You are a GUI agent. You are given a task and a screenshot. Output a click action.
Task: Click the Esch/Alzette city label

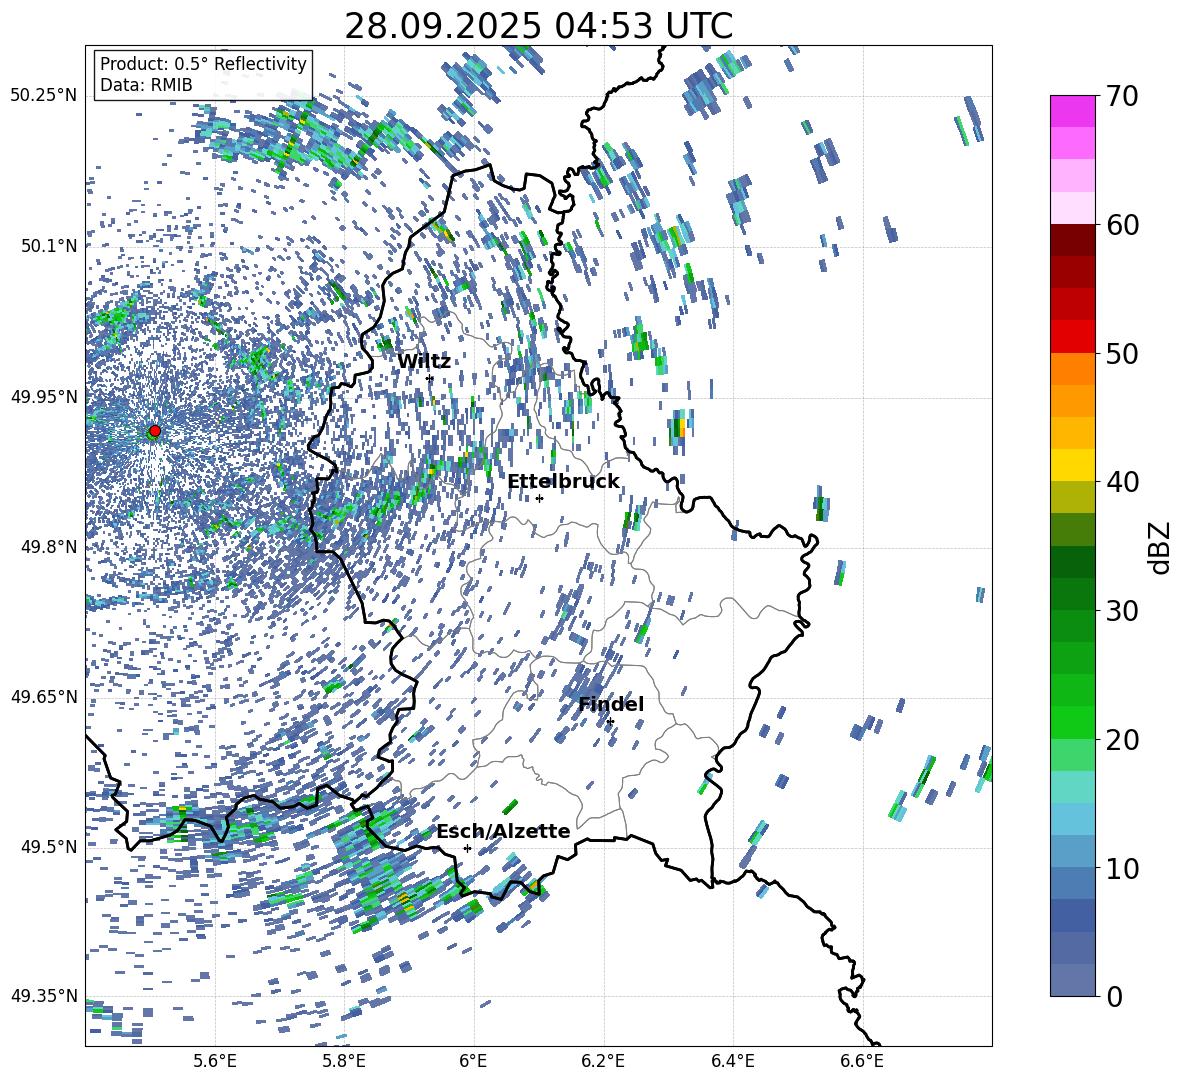504,831
